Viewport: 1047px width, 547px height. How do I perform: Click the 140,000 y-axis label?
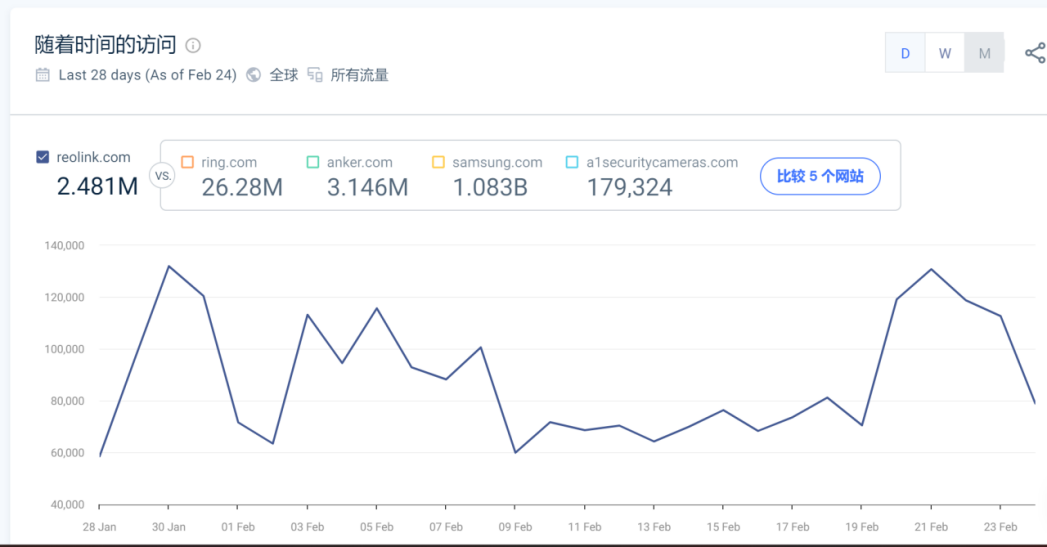point(64,246)
